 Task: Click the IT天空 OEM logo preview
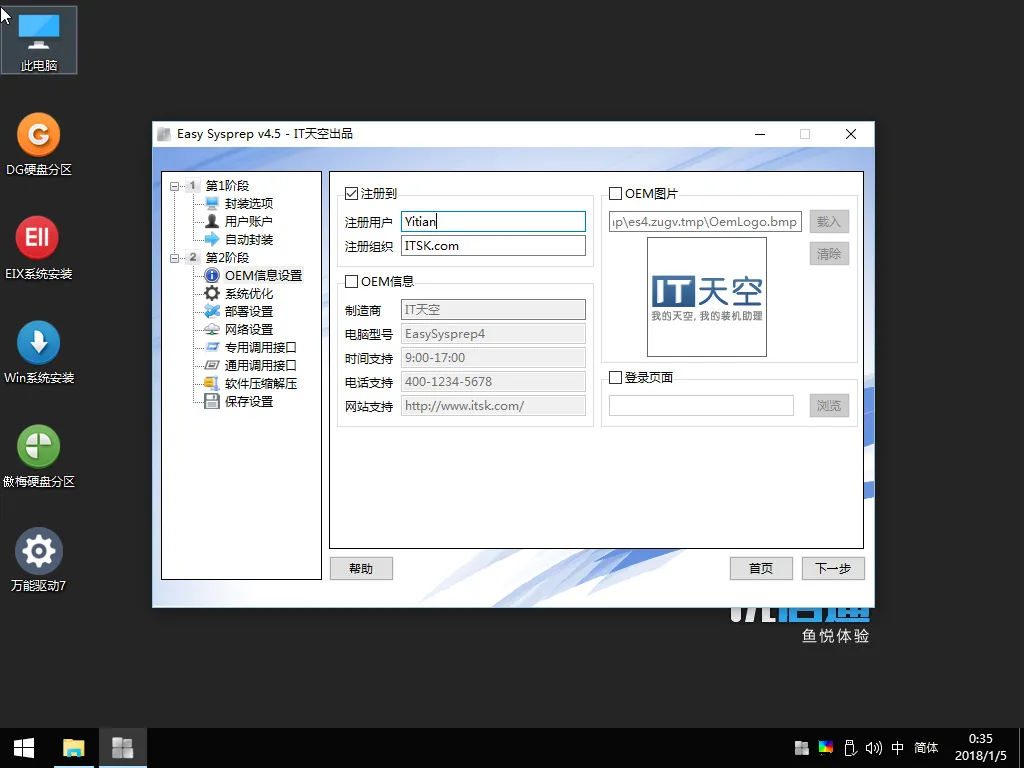(x=707, y=297)
